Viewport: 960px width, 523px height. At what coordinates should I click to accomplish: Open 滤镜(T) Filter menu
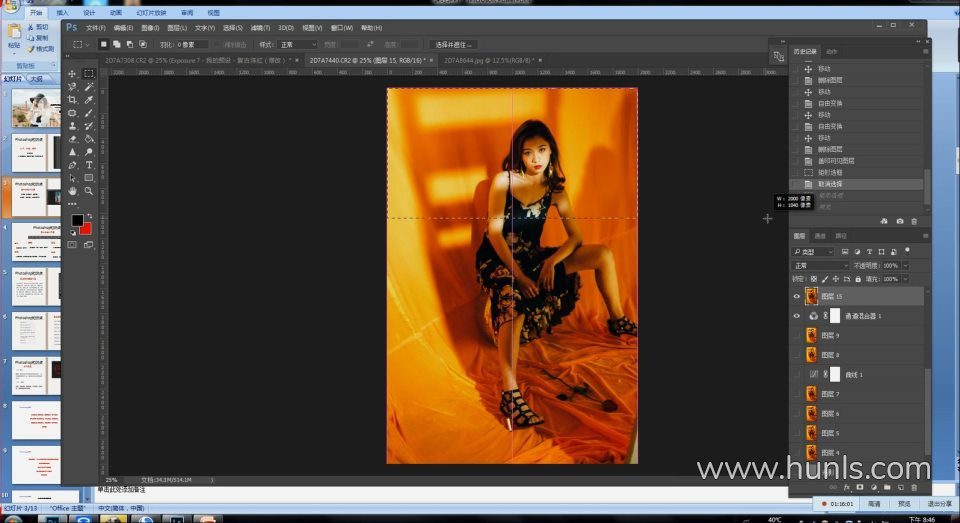tap(260, 28)
